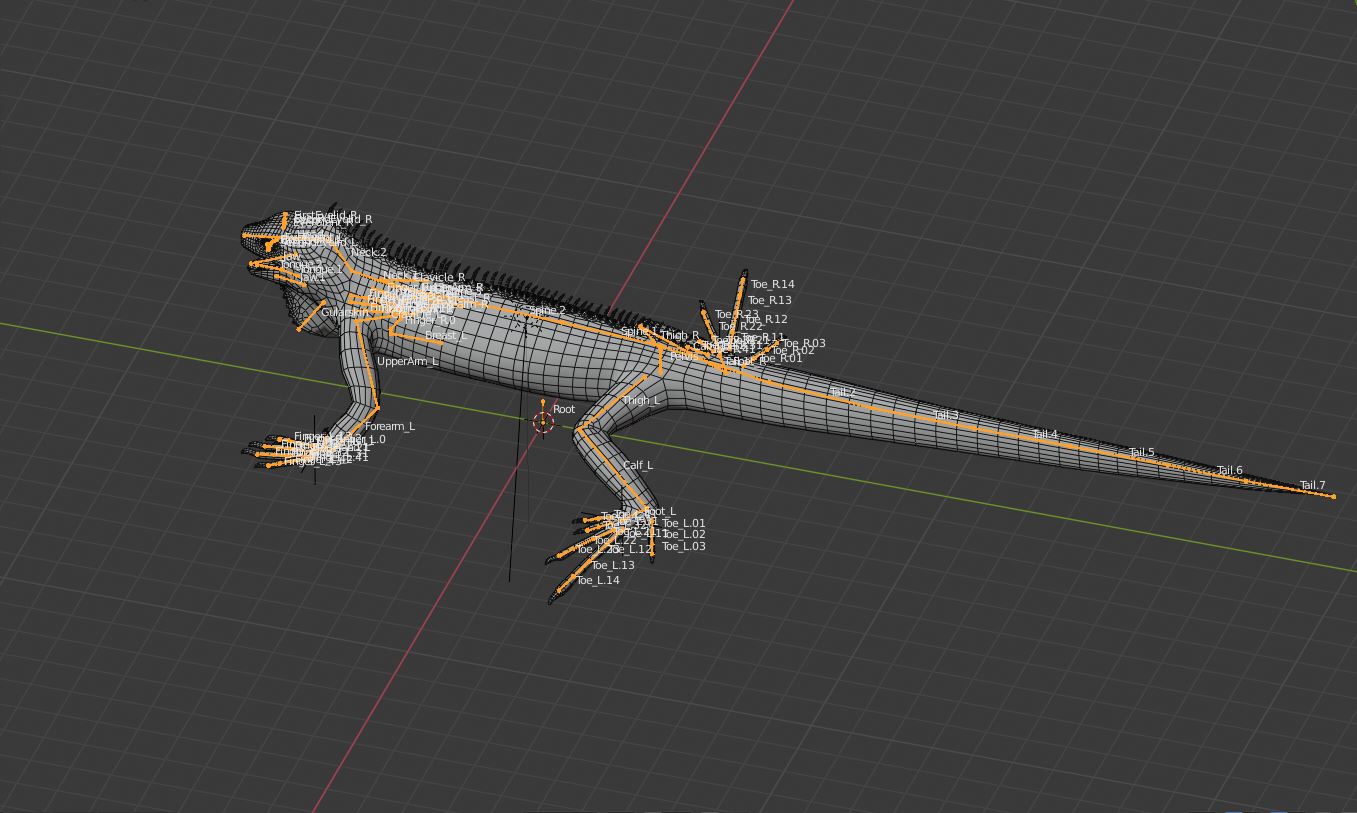
Task: Select the Thigh_R bone label
Action: [x=680, y=336]
